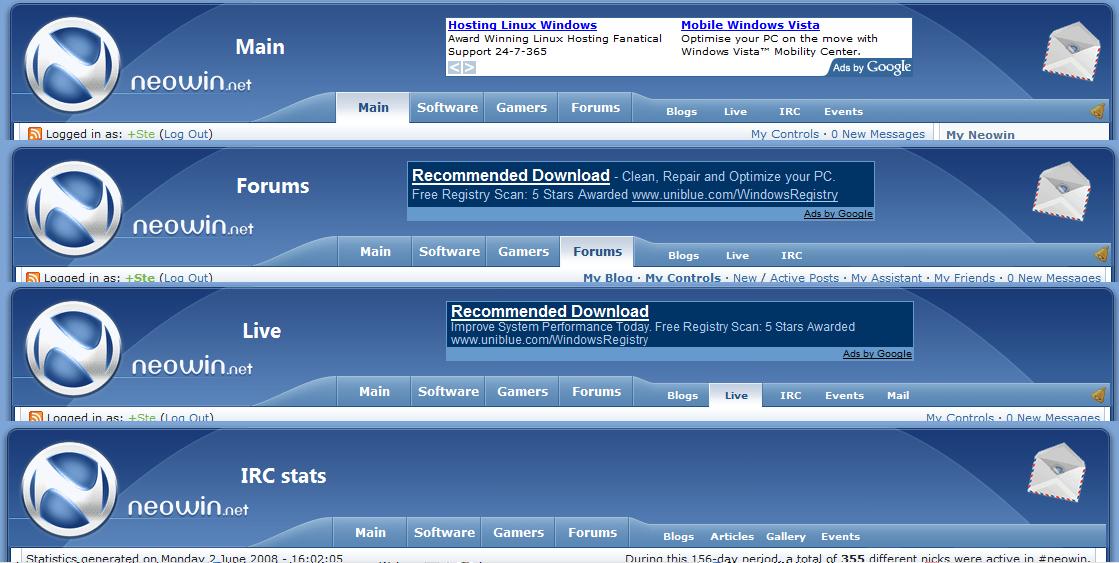Go to Forums tab in Live header

pos(597,392)
